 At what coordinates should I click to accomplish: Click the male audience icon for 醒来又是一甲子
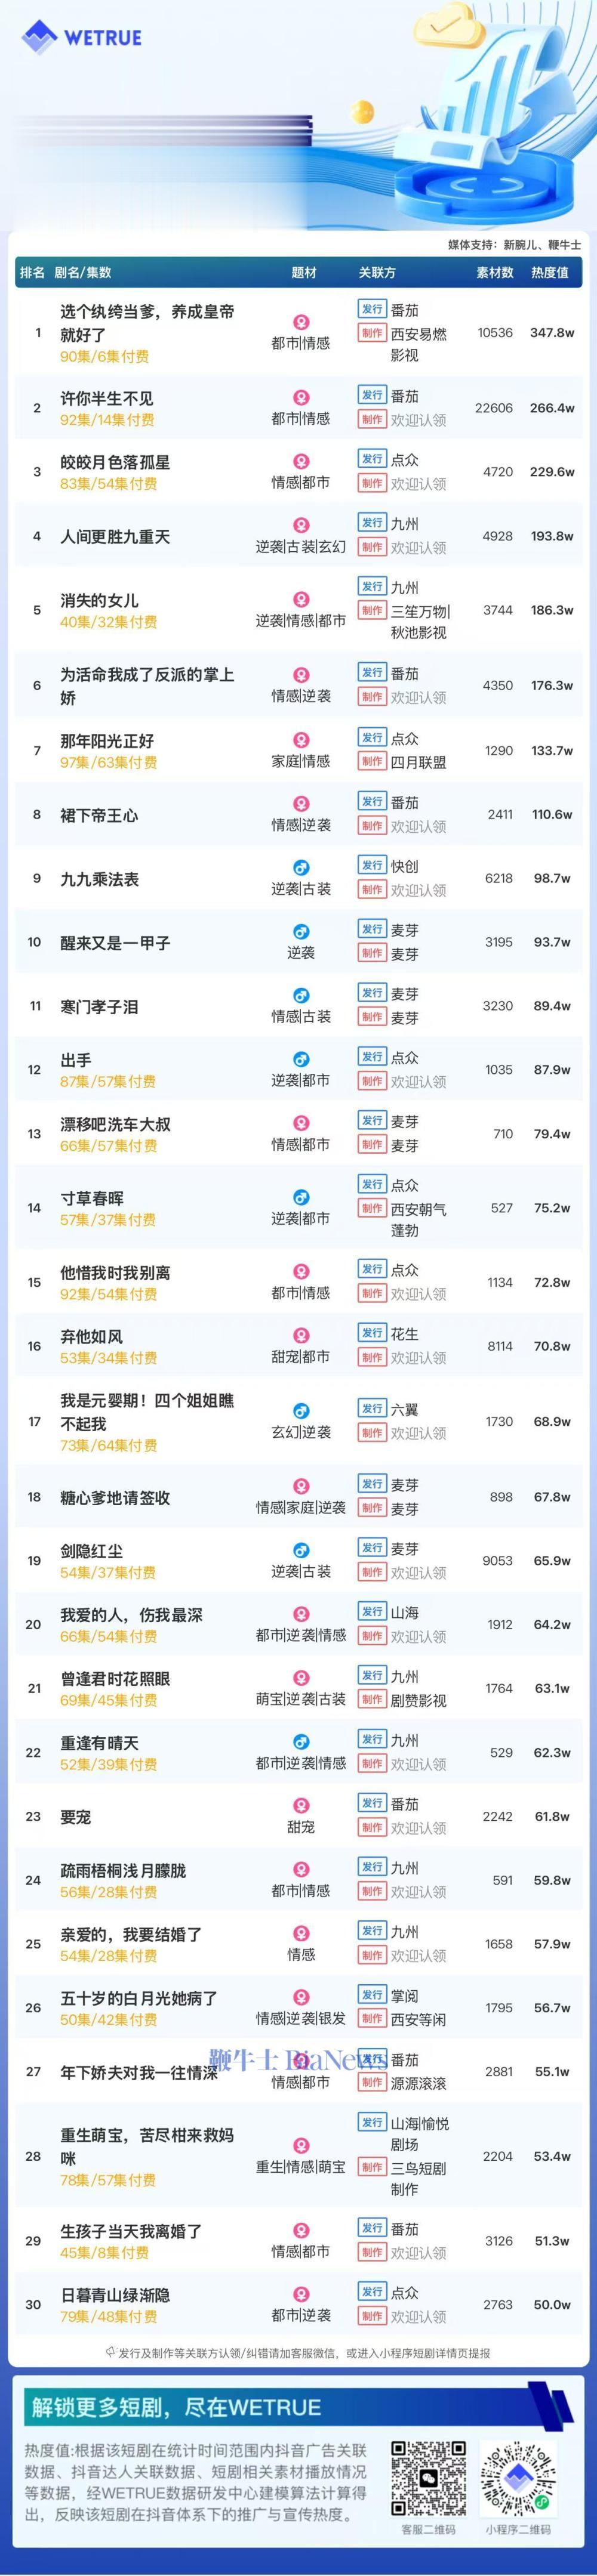(301, 931)
